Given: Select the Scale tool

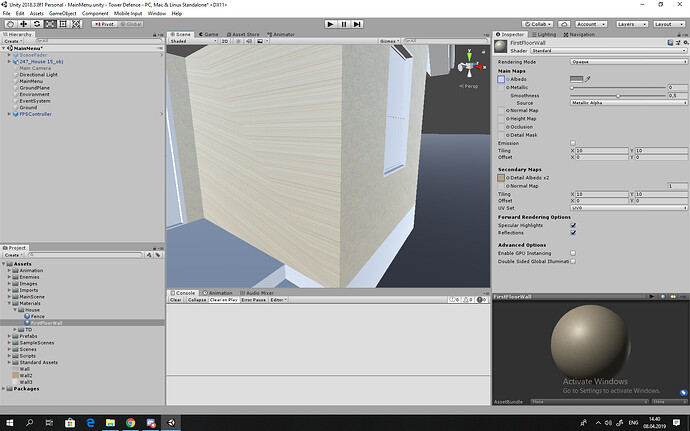Looking at the screenshot, I should (x=50, y=24).
